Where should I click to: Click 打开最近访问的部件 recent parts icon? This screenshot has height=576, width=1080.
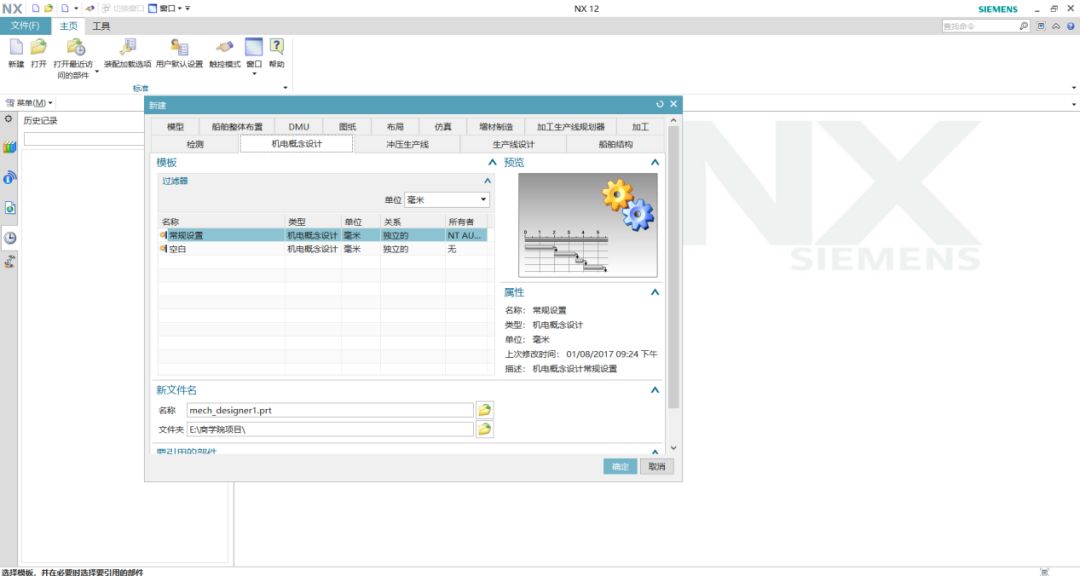75,47
